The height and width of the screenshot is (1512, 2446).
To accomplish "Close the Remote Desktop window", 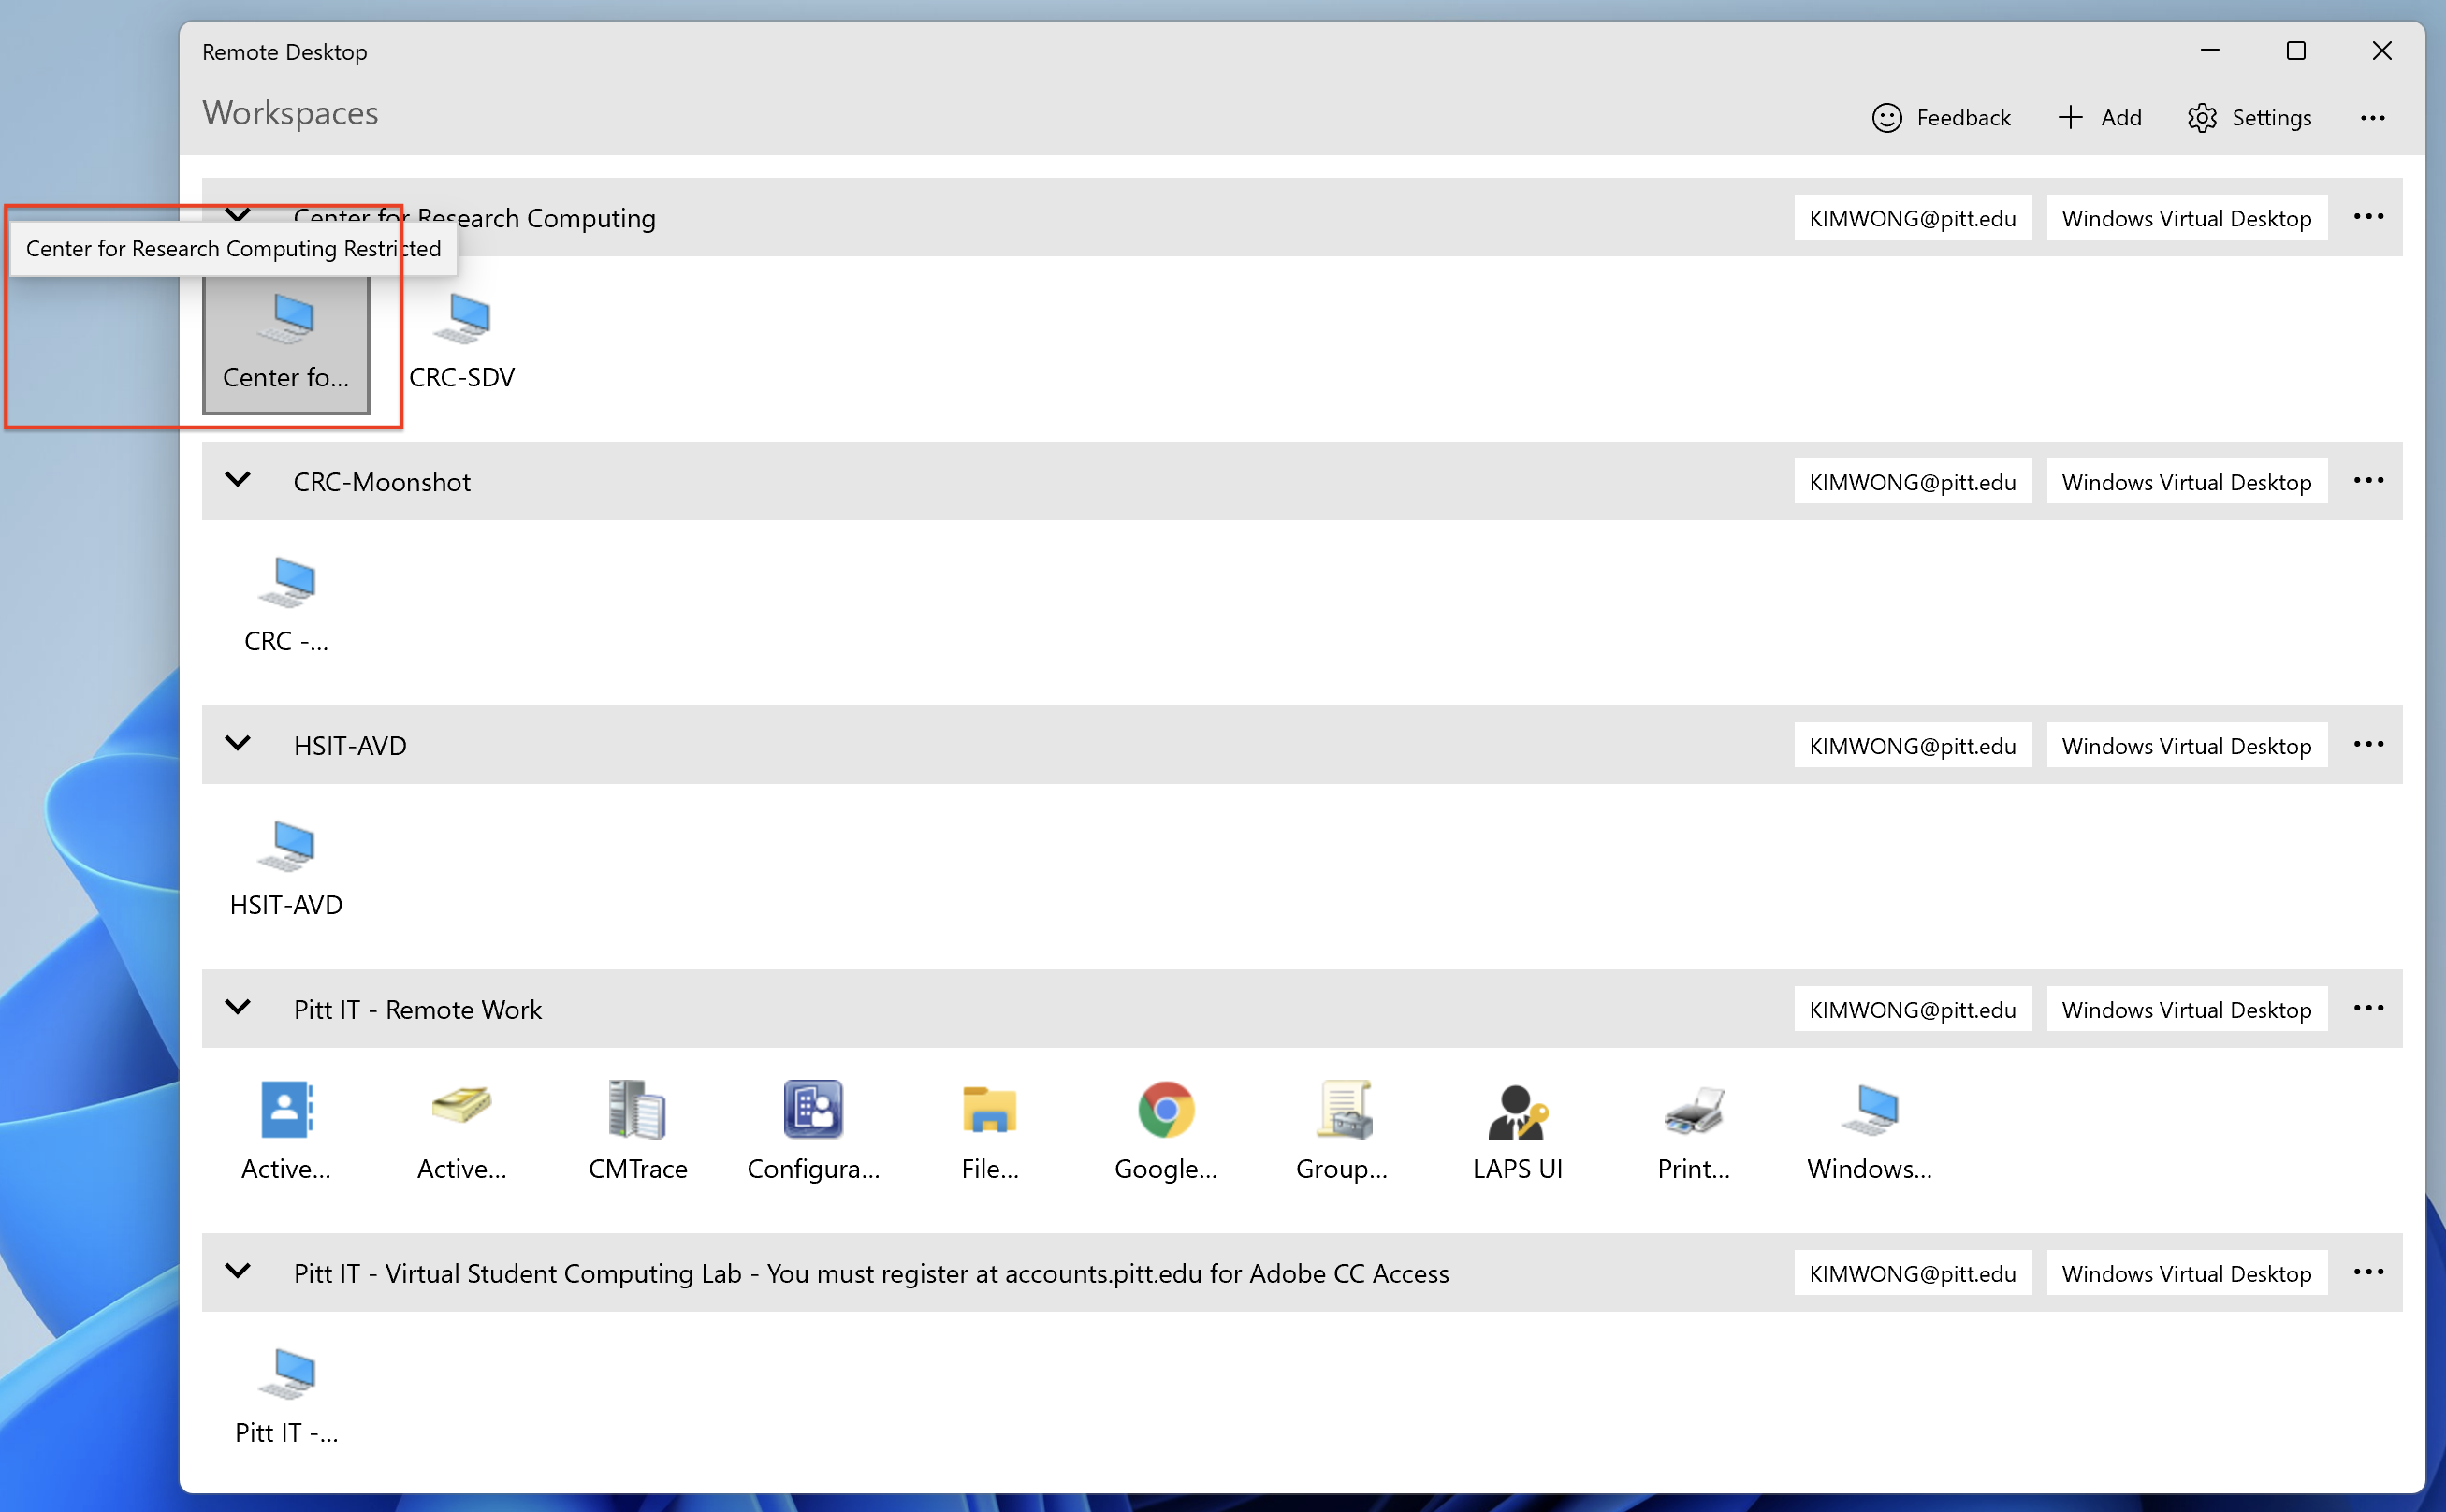I will tap(2382, 51).
